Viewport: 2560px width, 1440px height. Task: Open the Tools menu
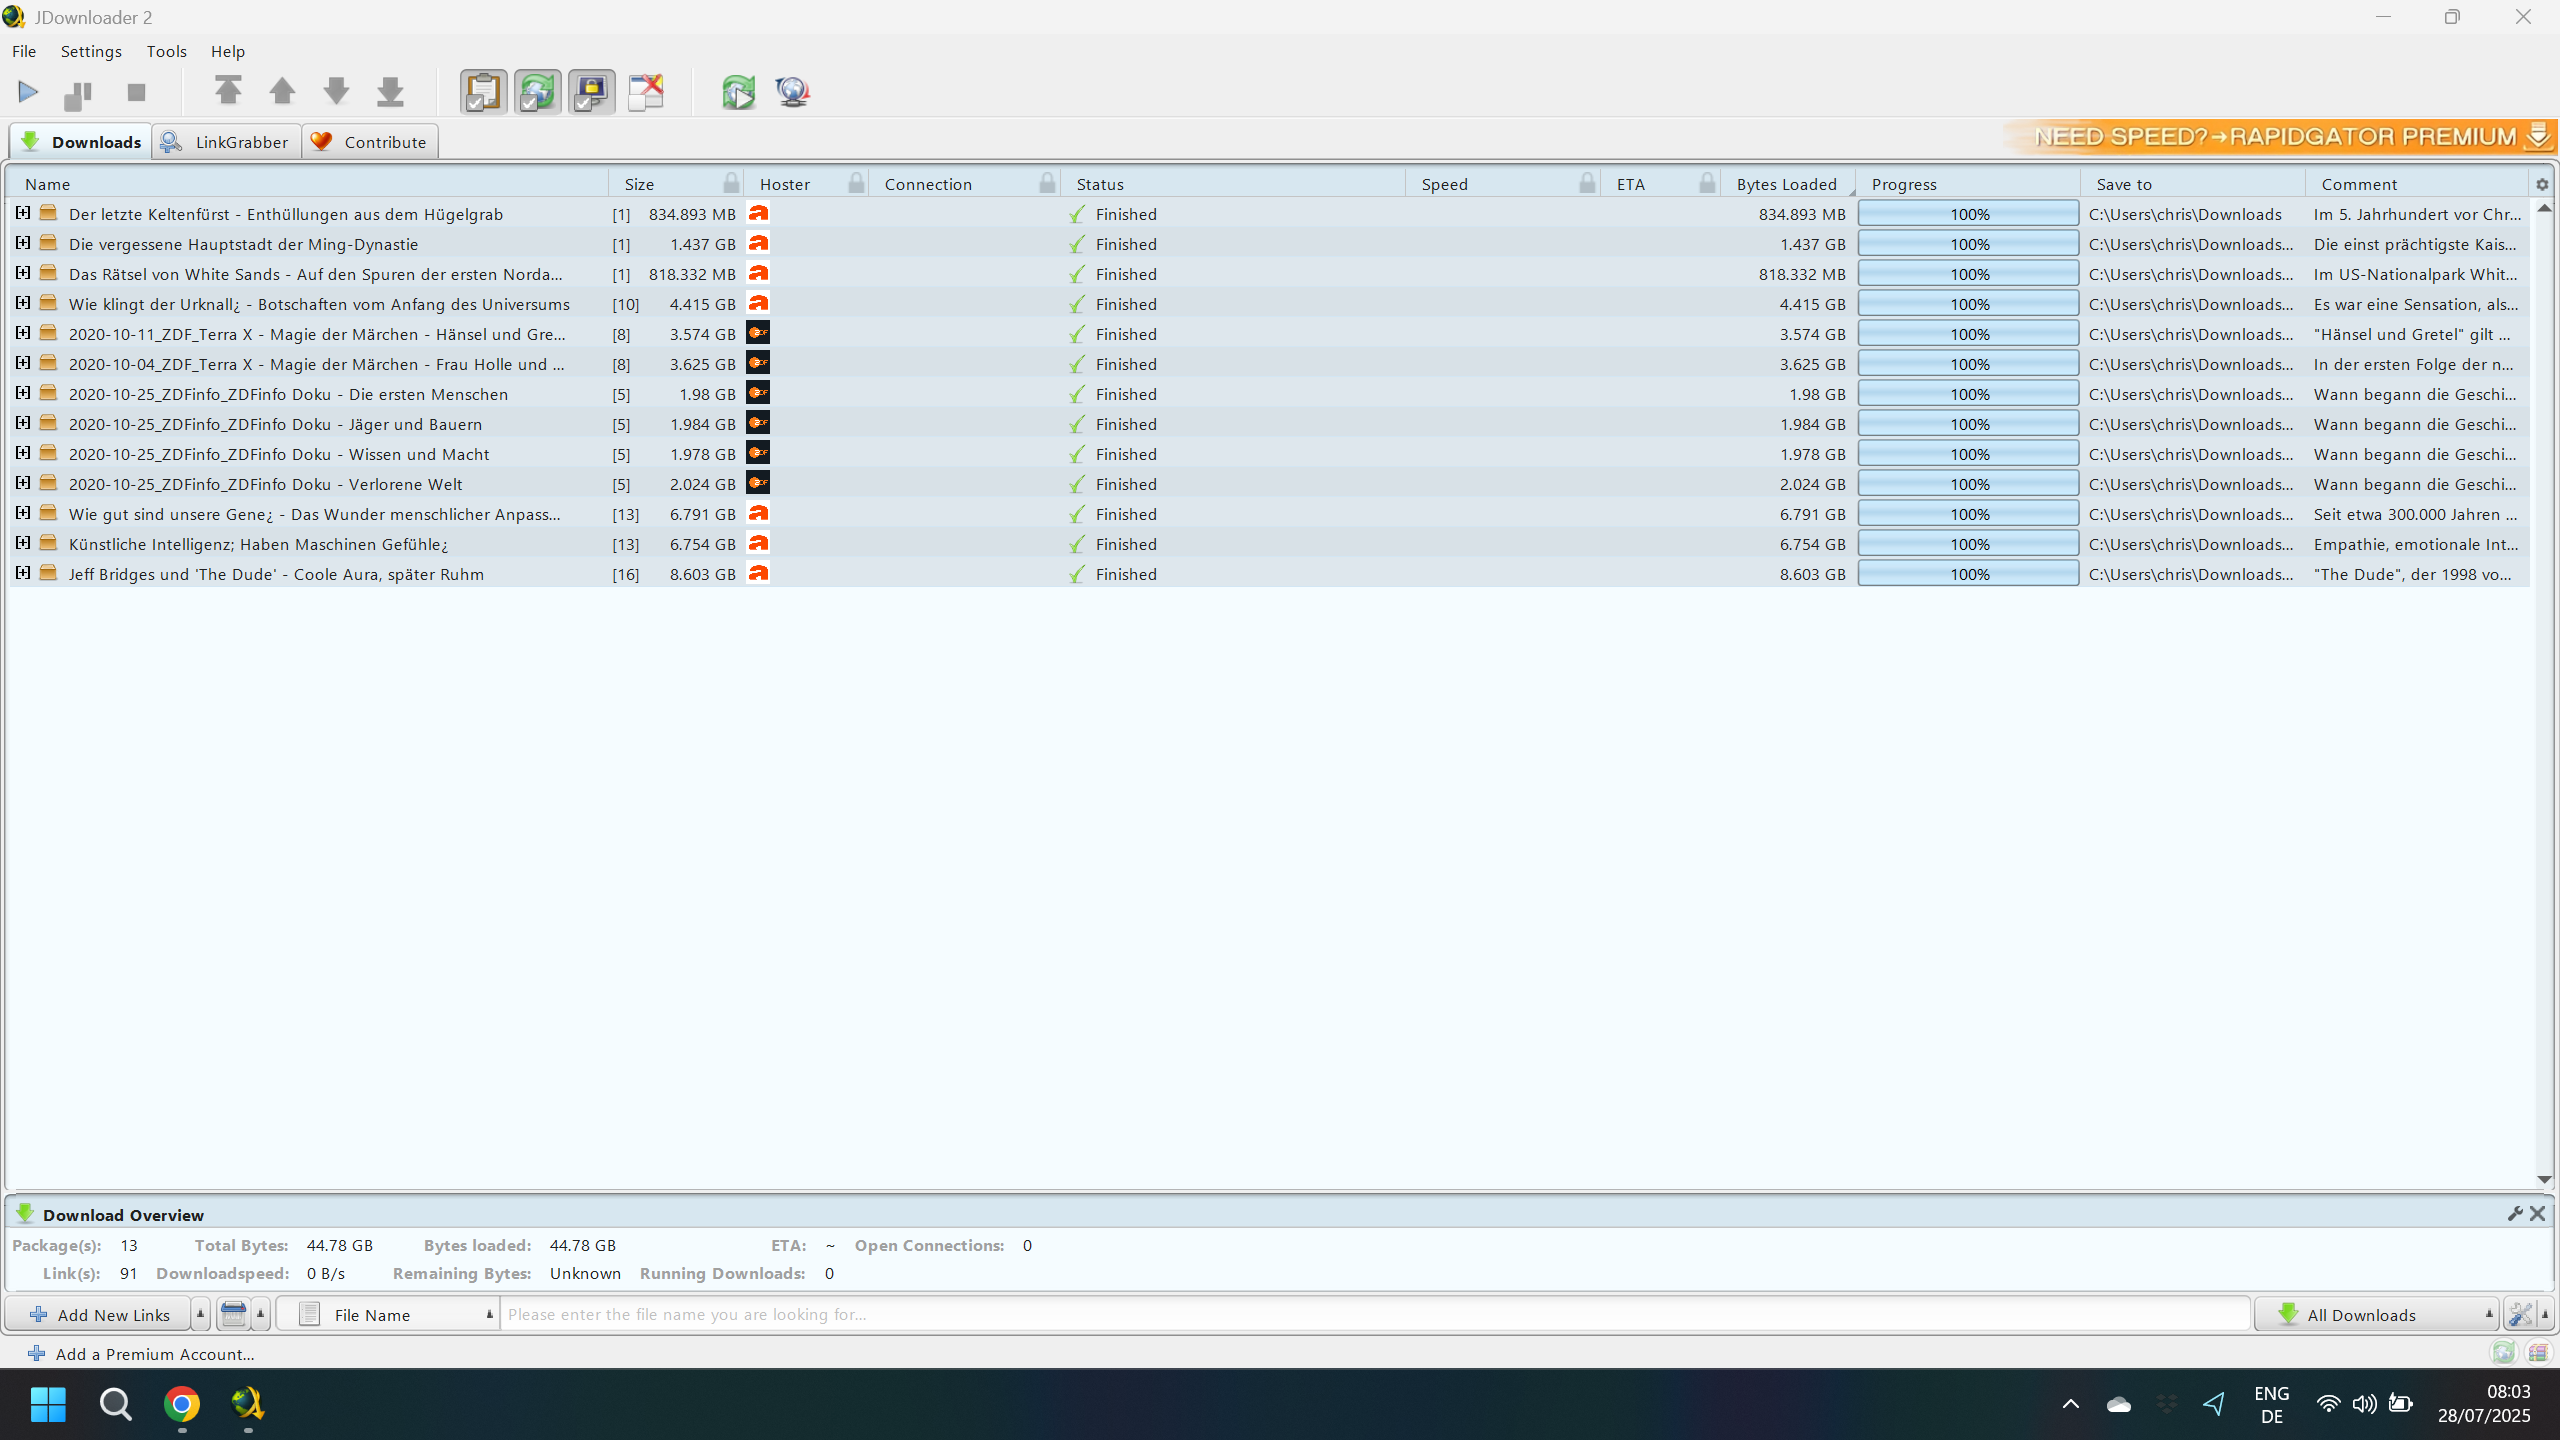tap(166, 51)
